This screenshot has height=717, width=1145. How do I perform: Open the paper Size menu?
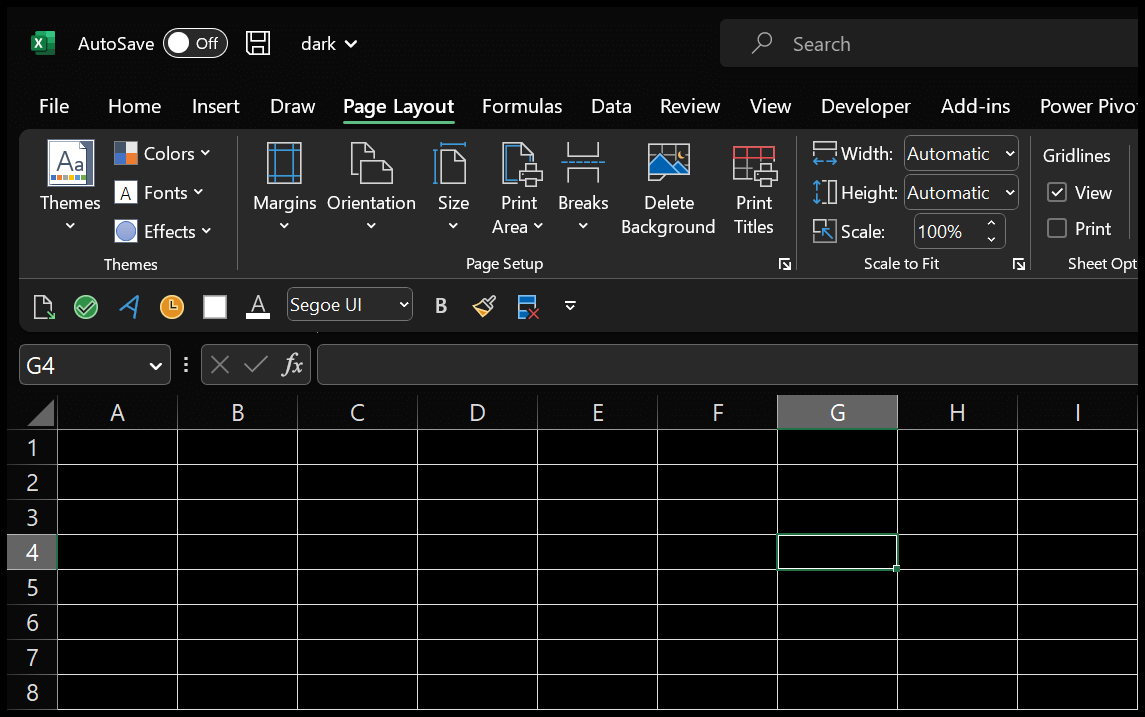(453, 185)
